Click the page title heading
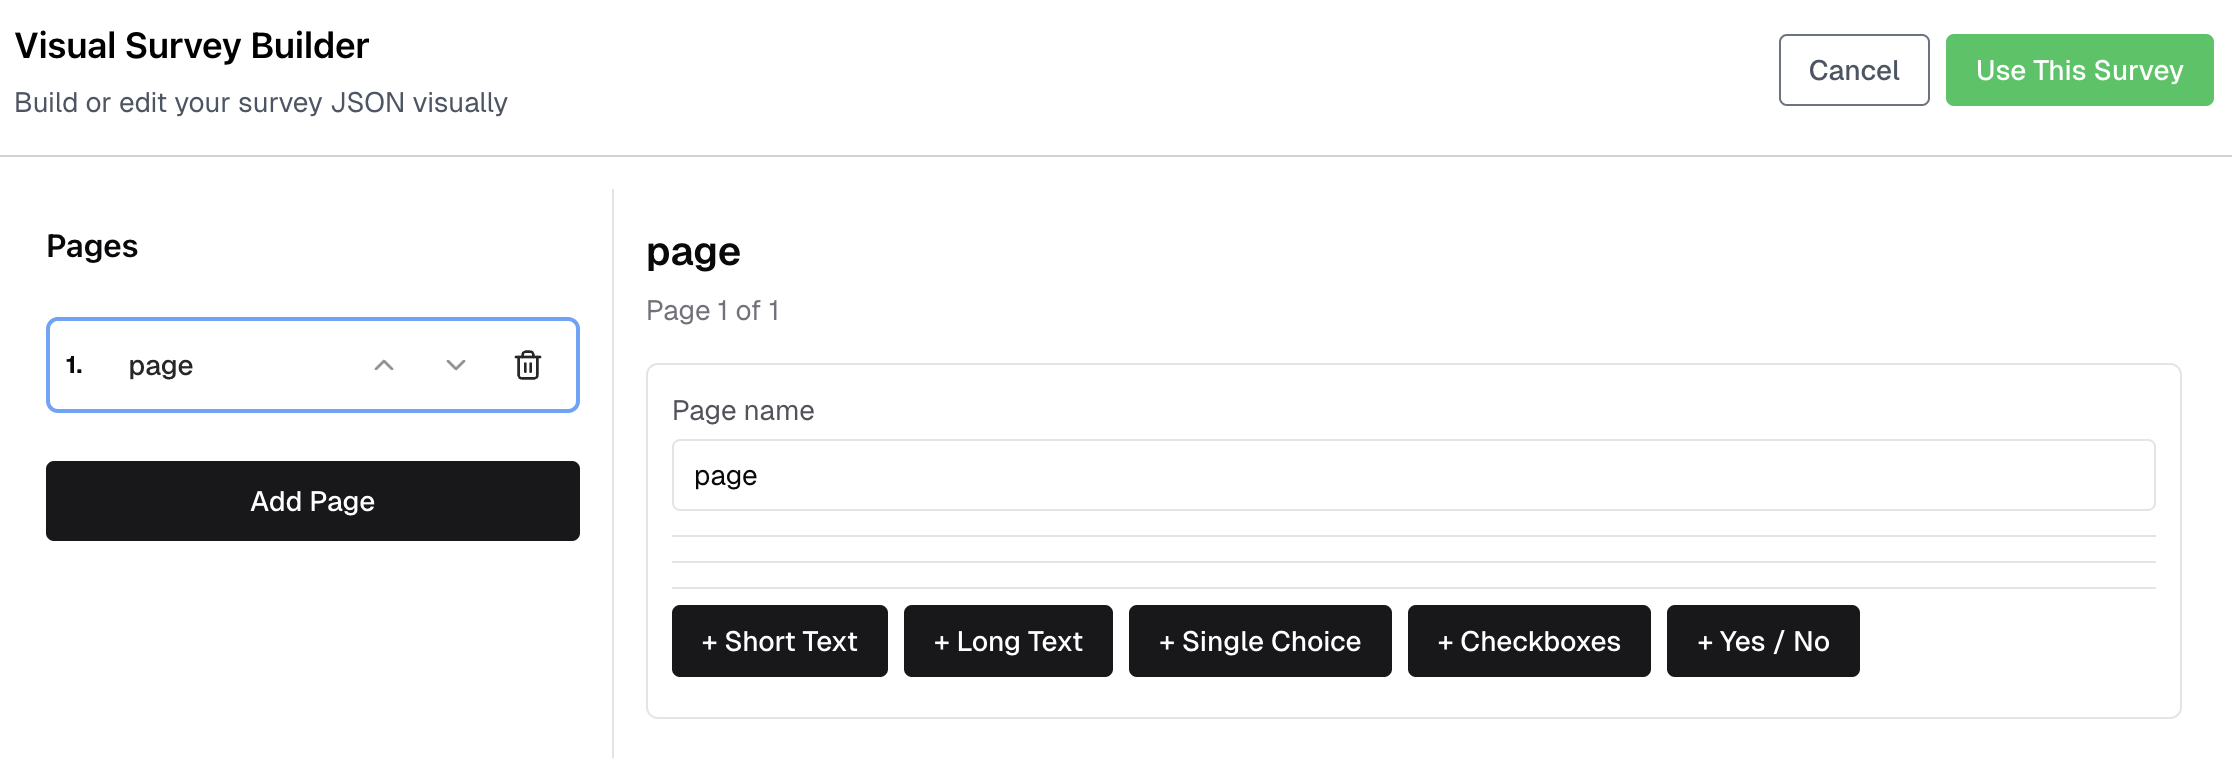This screenshot has height=758, width=2232. click(693, 251)
